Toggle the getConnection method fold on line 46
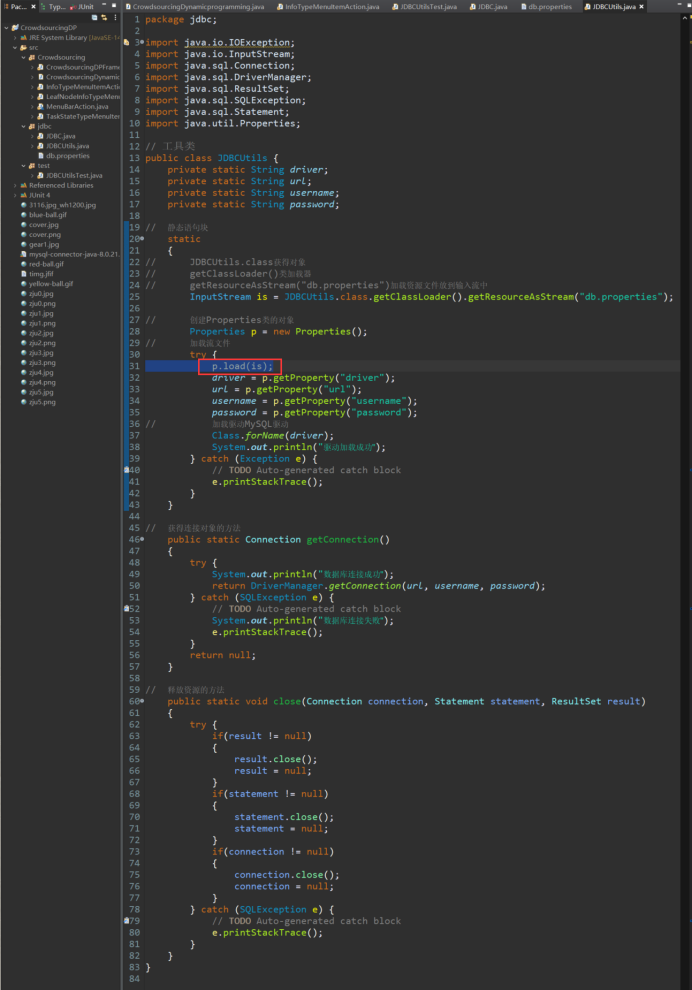Image resolution: width=692 pixels, height=990 pixels. pos(143,539)
